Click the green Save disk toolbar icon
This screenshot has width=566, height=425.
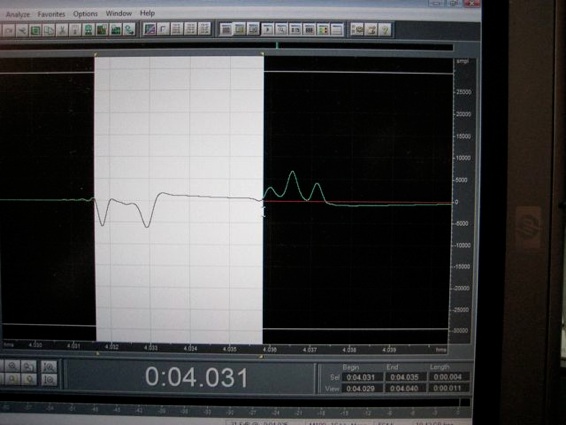click(x=36, y=30)
